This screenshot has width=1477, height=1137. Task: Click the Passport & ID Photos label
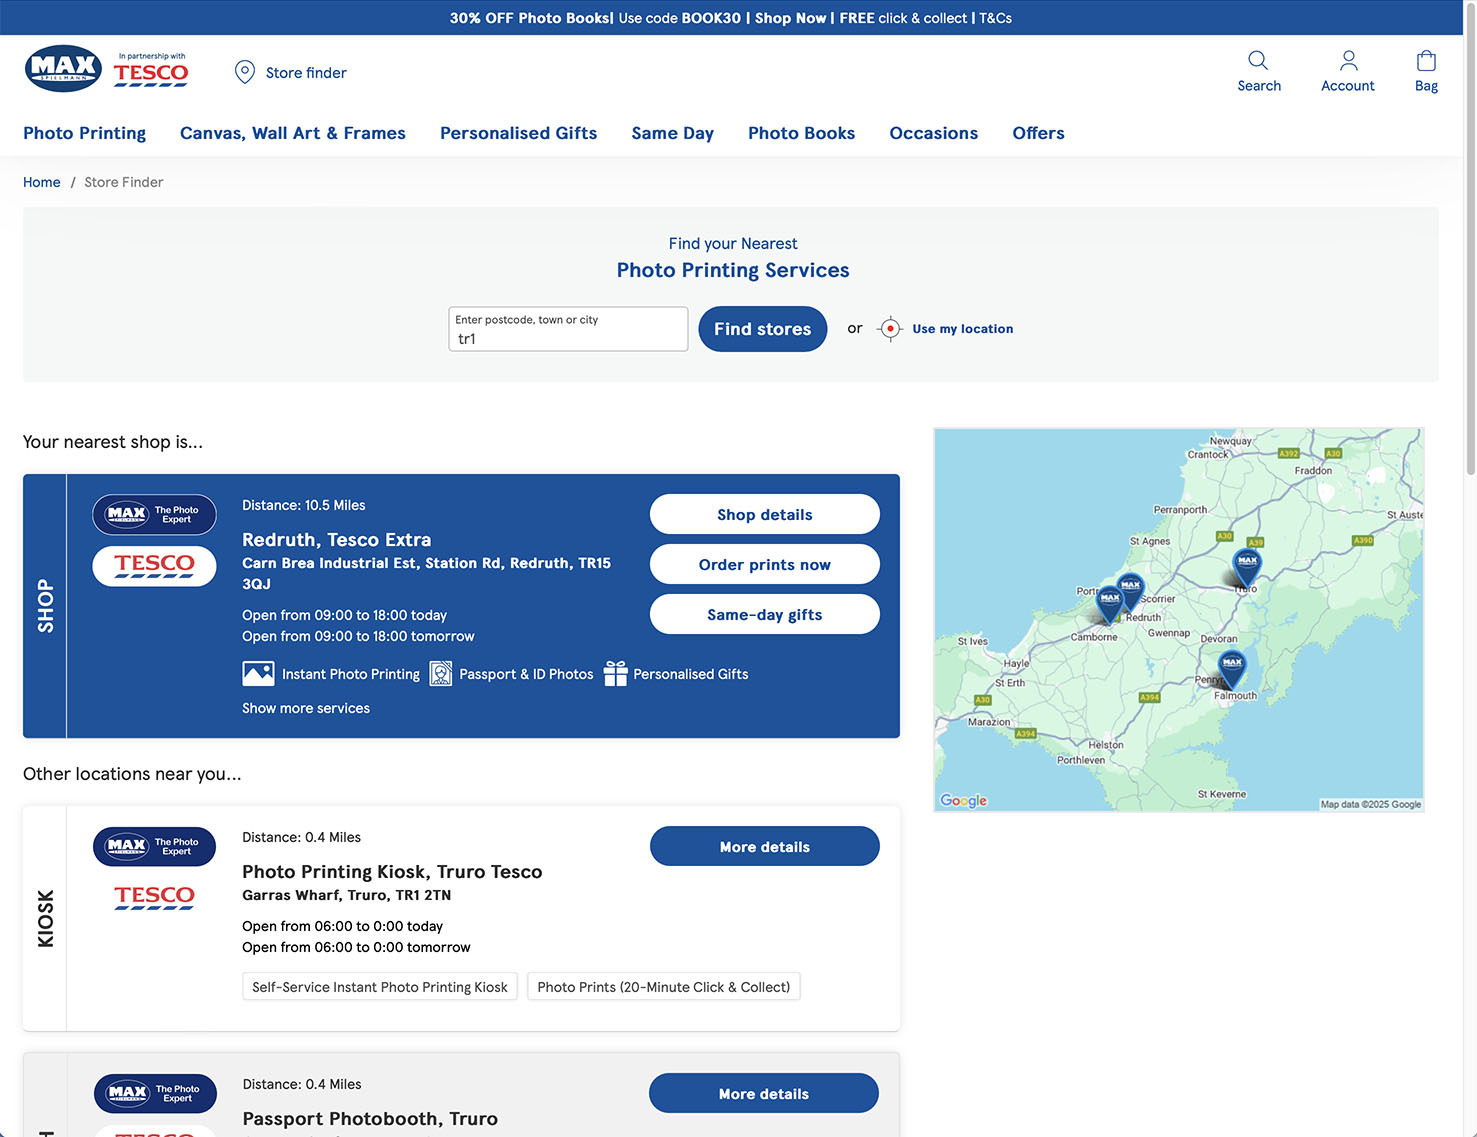(x=526, y=674)
